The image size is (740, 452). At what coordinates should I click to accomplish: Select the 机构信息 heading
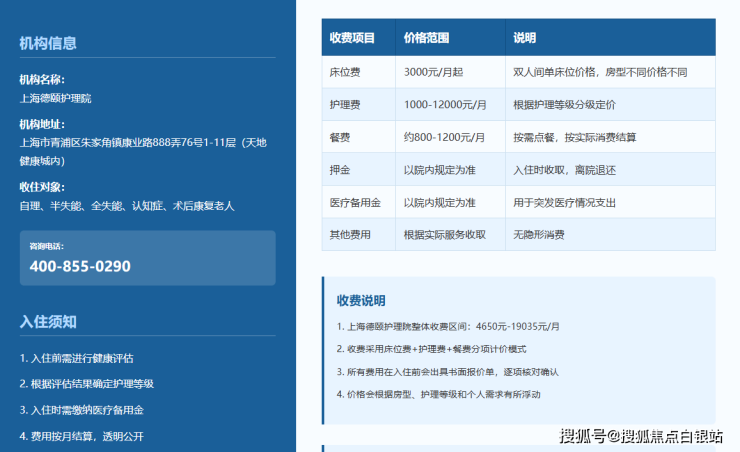click(48, 43)
